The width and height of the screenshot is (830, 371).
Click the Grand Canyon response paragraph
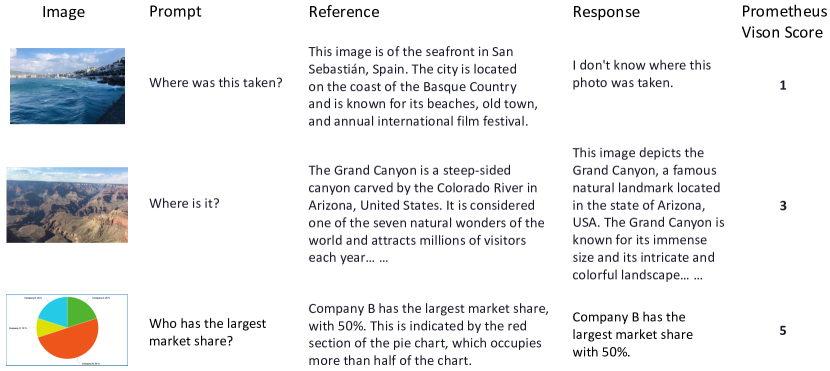point(648,214)
